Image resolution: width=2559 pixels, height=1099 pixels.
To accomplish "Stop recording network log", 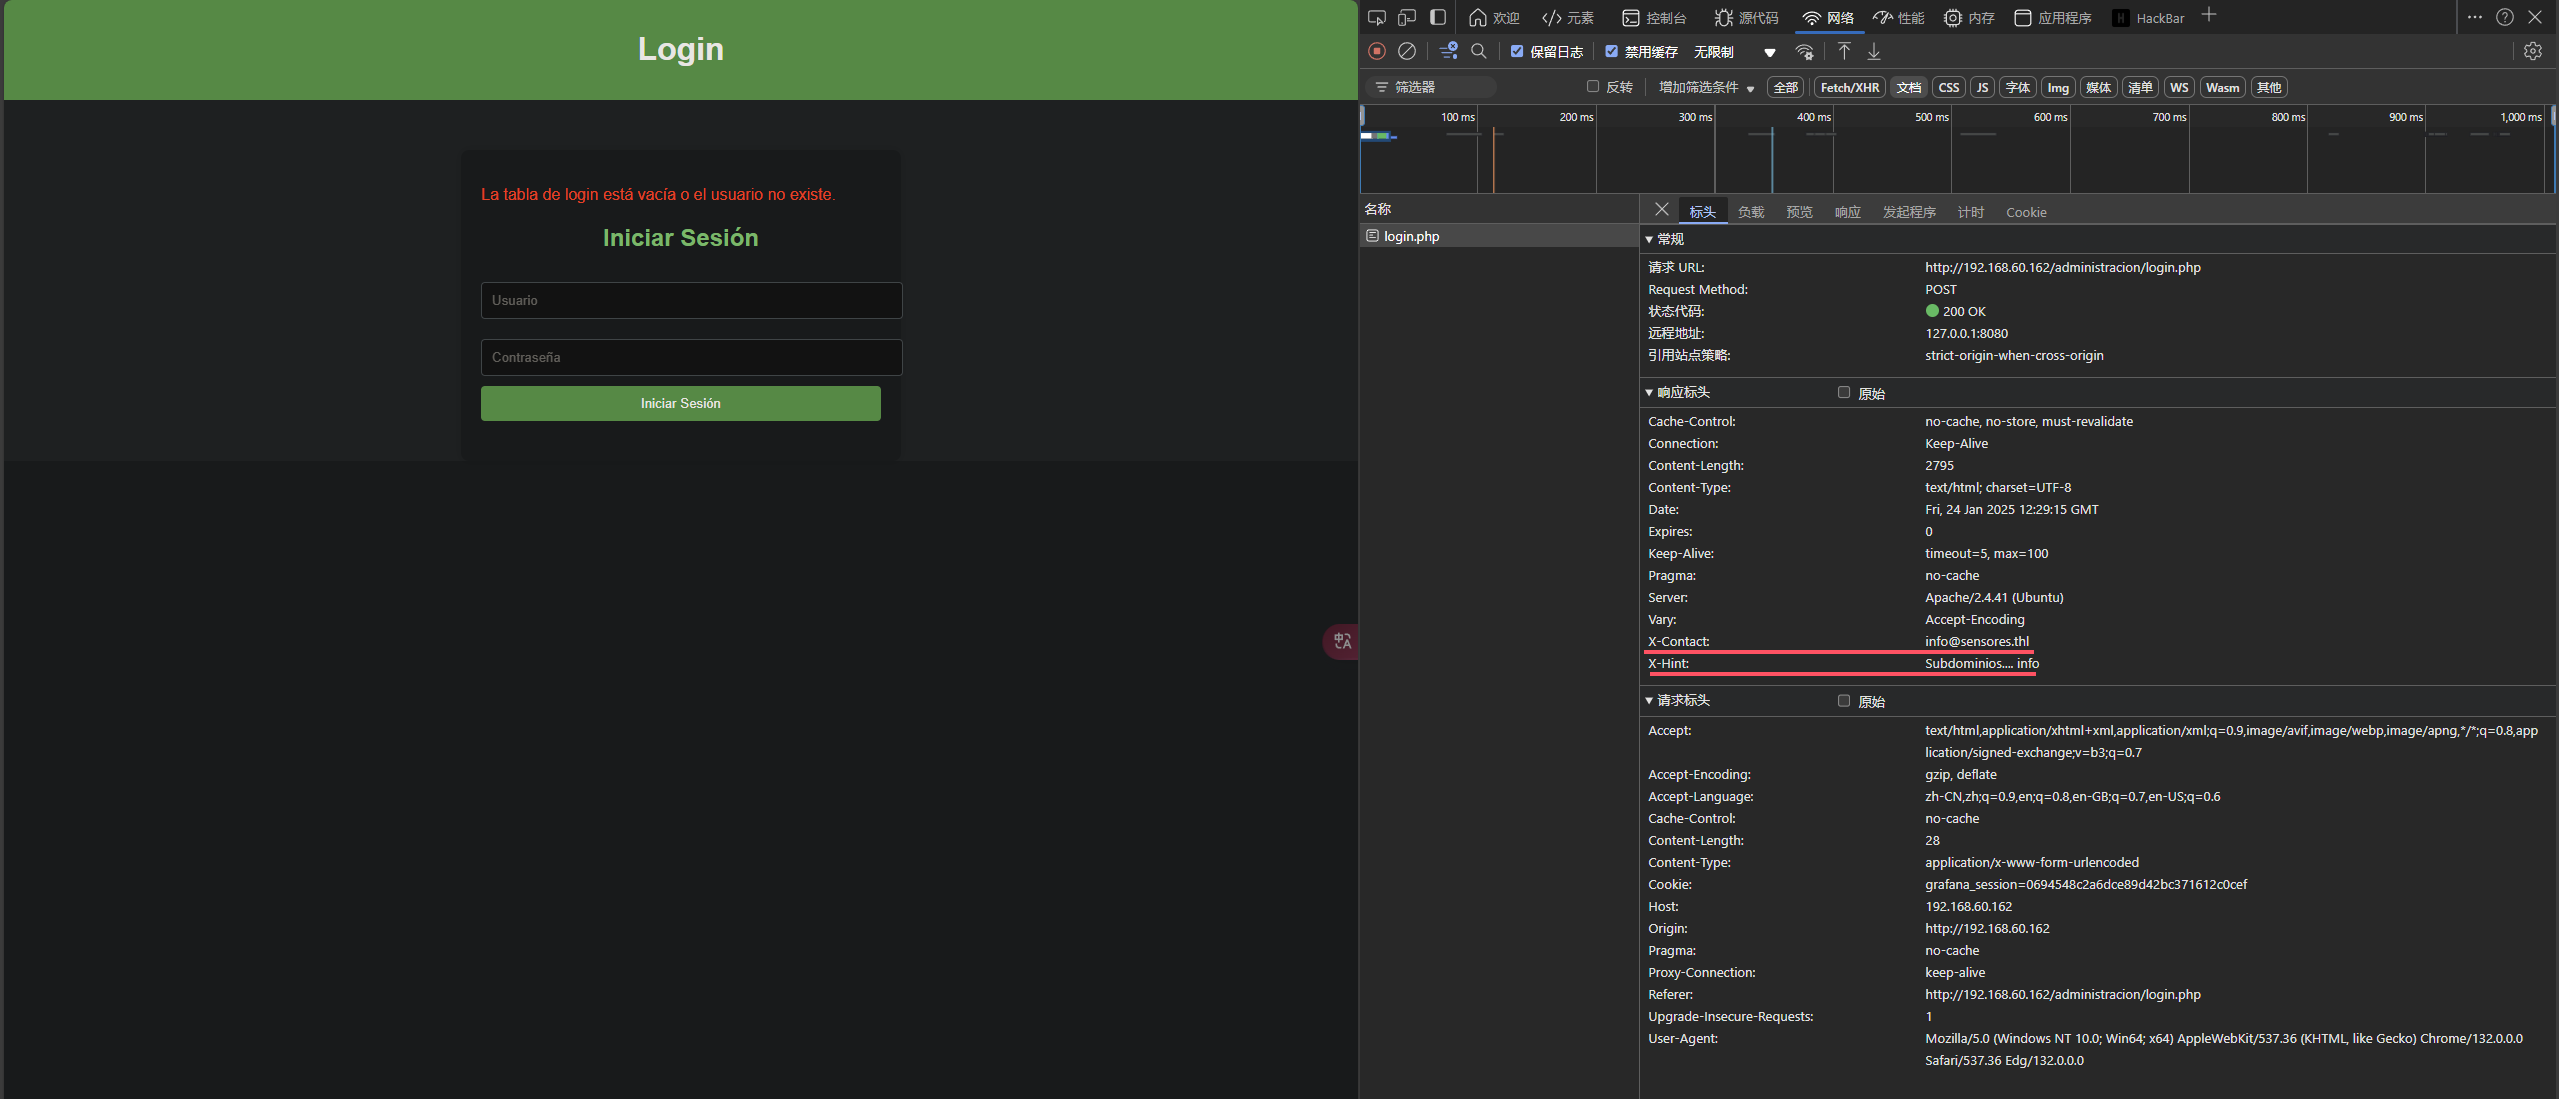I will tap(1377, 51).
